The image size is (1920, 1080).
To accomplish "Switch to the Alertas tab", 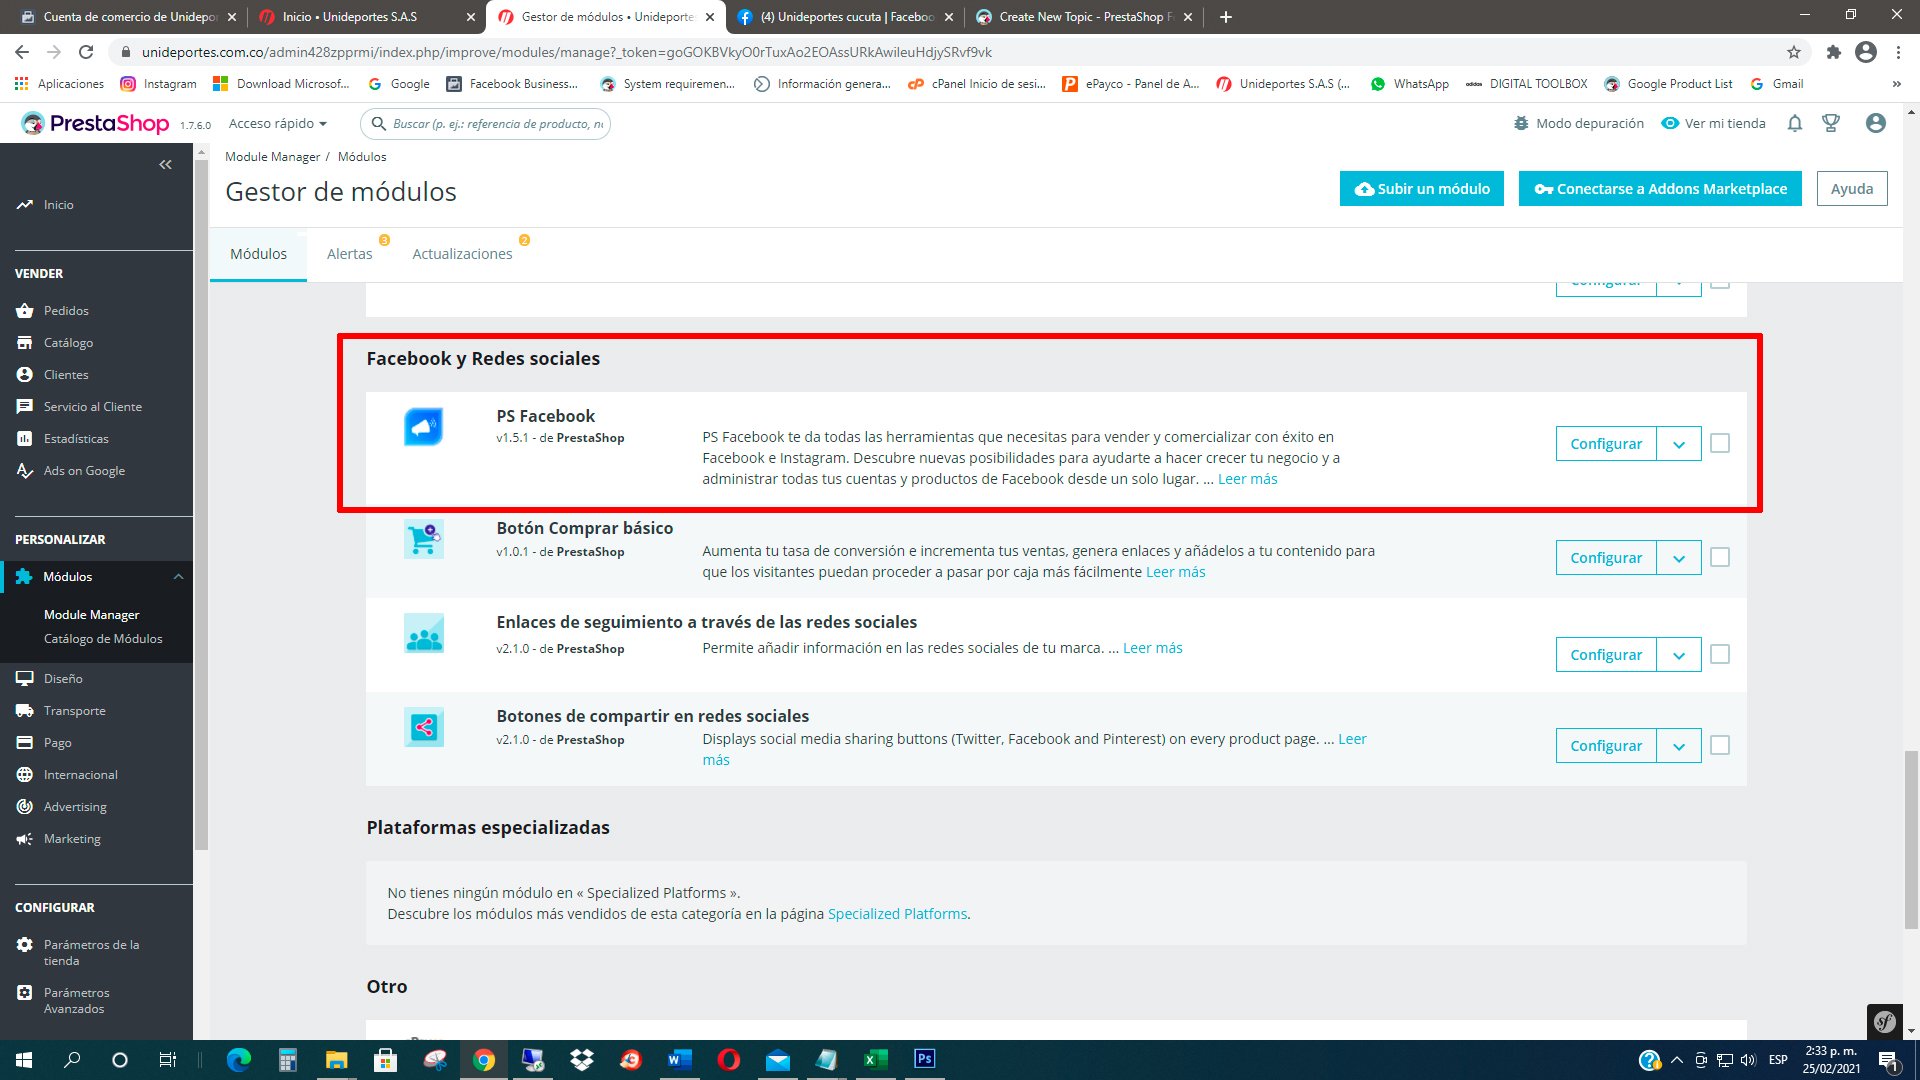I will click(x=349, y=254).
